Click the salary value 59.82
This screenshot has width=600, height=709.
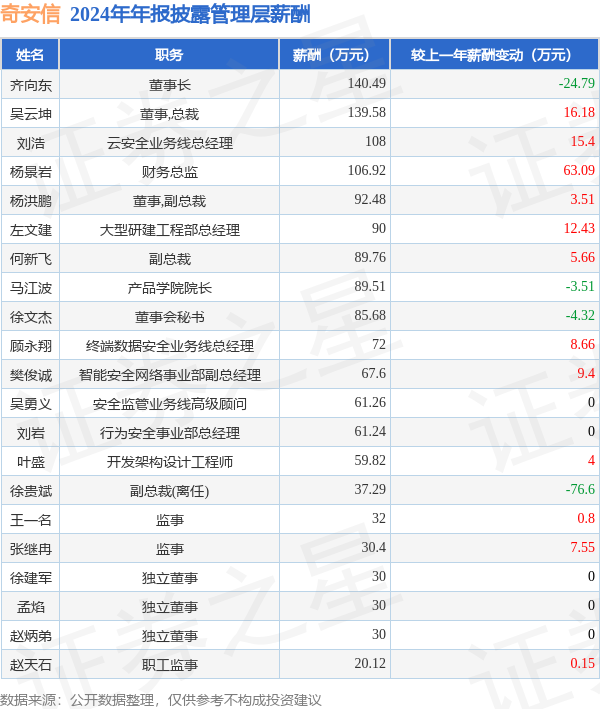click(370, 460)
